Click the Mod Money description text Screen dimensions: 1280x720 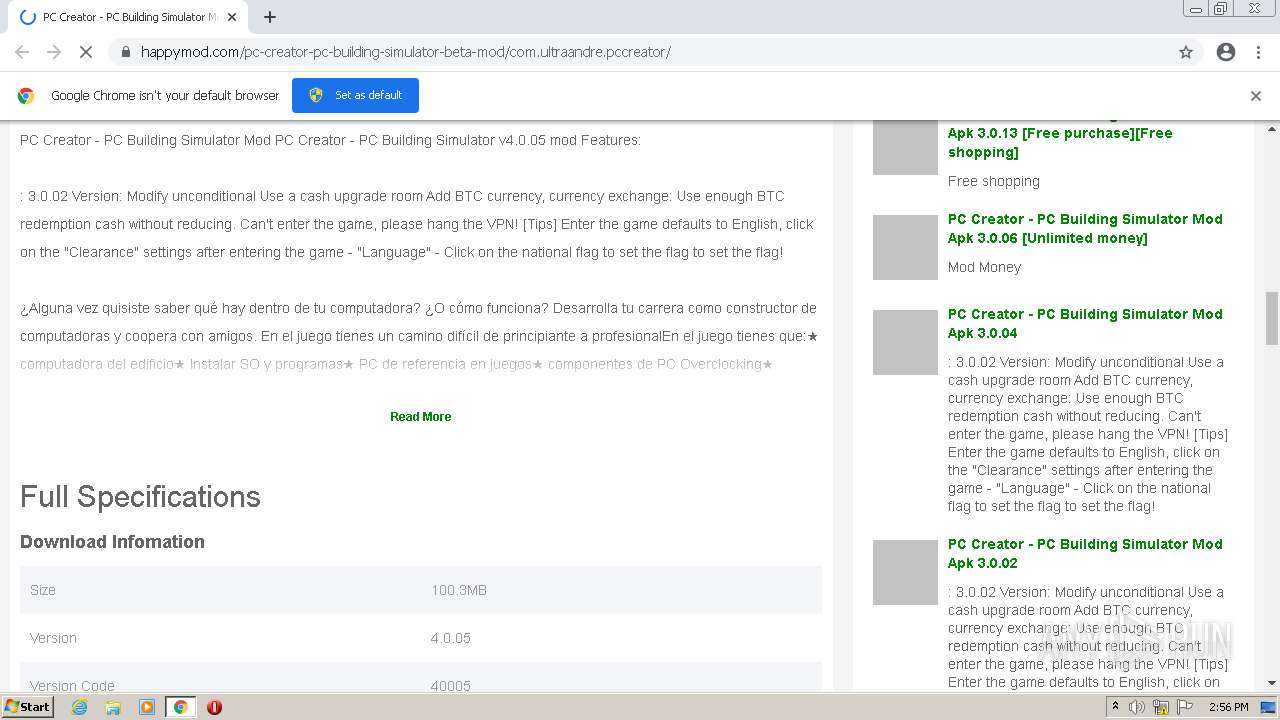point(985,267)
